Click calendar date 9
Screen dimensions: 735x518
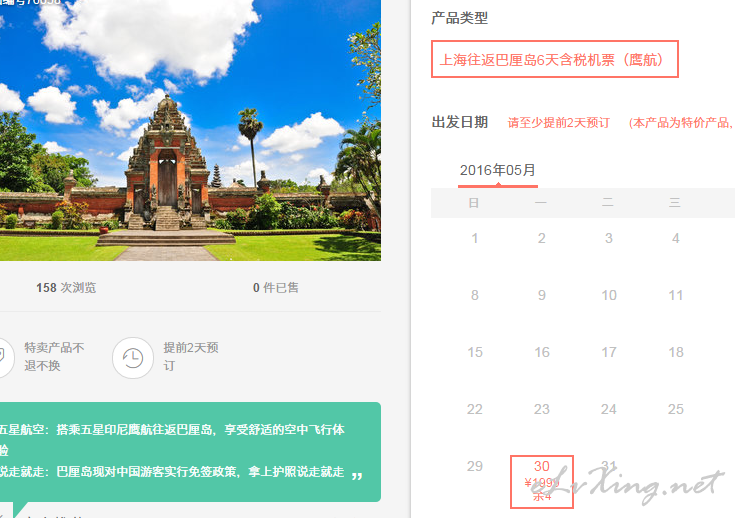coord(542,295)
